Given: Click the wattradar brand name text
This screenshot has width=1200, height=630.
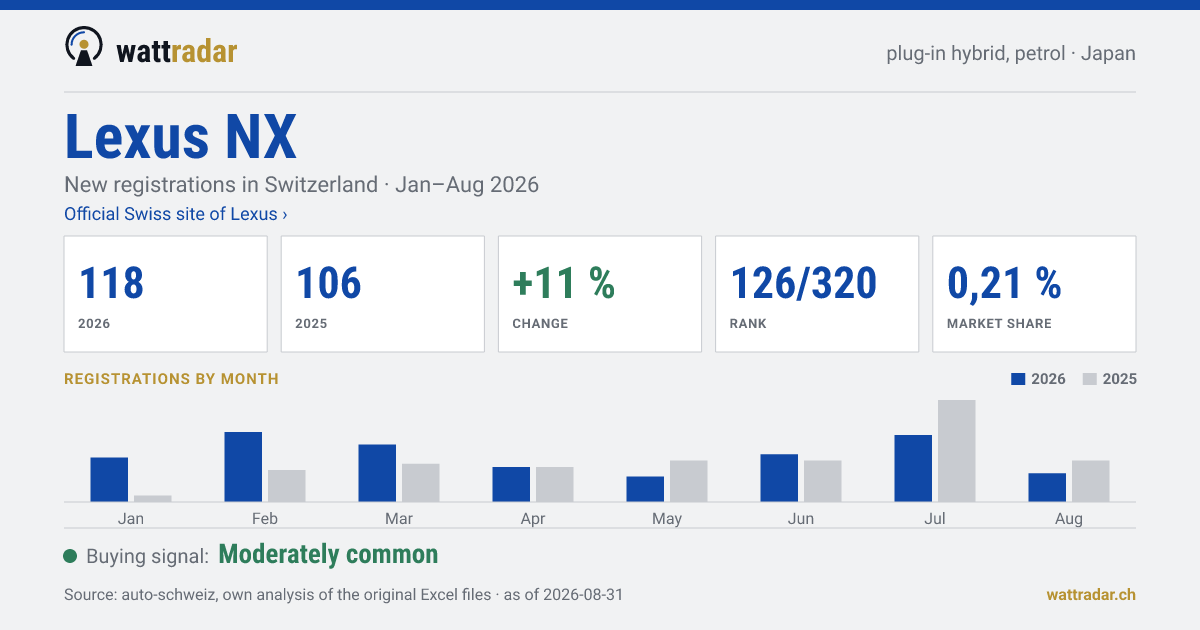Looking at the screenshot, I should click(x=177, y=50).
